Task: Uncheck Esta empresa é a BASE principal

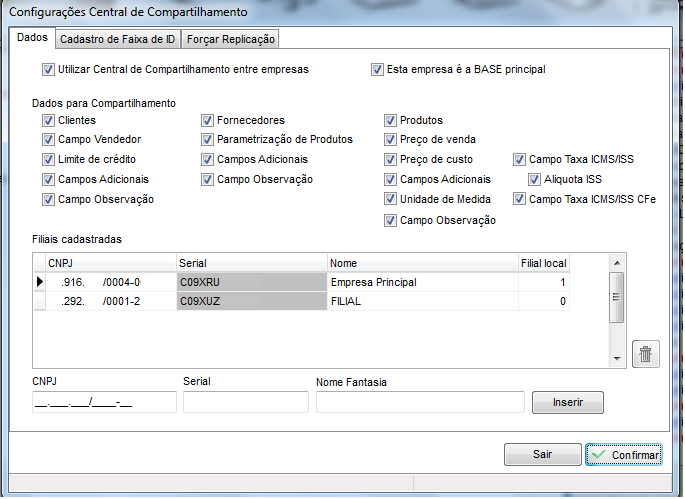Action: click(x=377, y=70)
